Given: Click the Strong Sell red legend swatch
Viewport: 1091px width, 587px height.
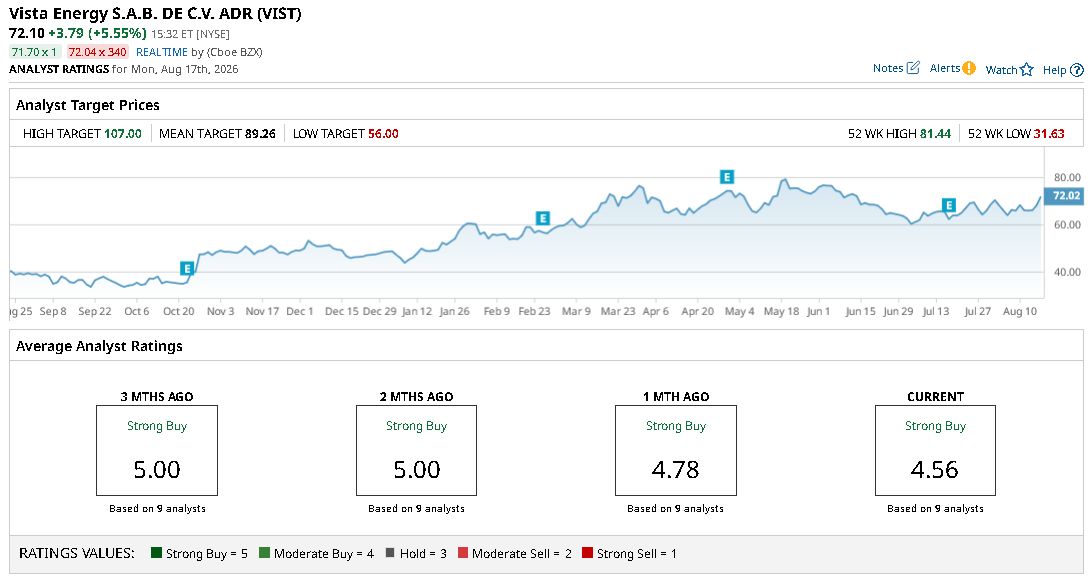Looking at the screenshot, I should [587, 553].
